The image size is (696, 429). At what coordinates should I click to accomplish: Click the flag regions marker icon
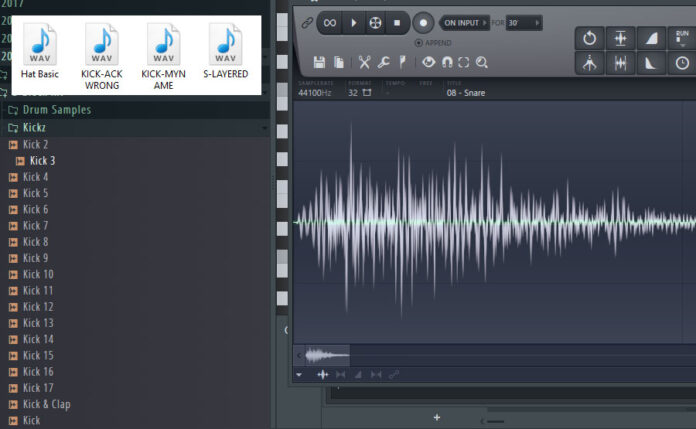pos(402,62)
